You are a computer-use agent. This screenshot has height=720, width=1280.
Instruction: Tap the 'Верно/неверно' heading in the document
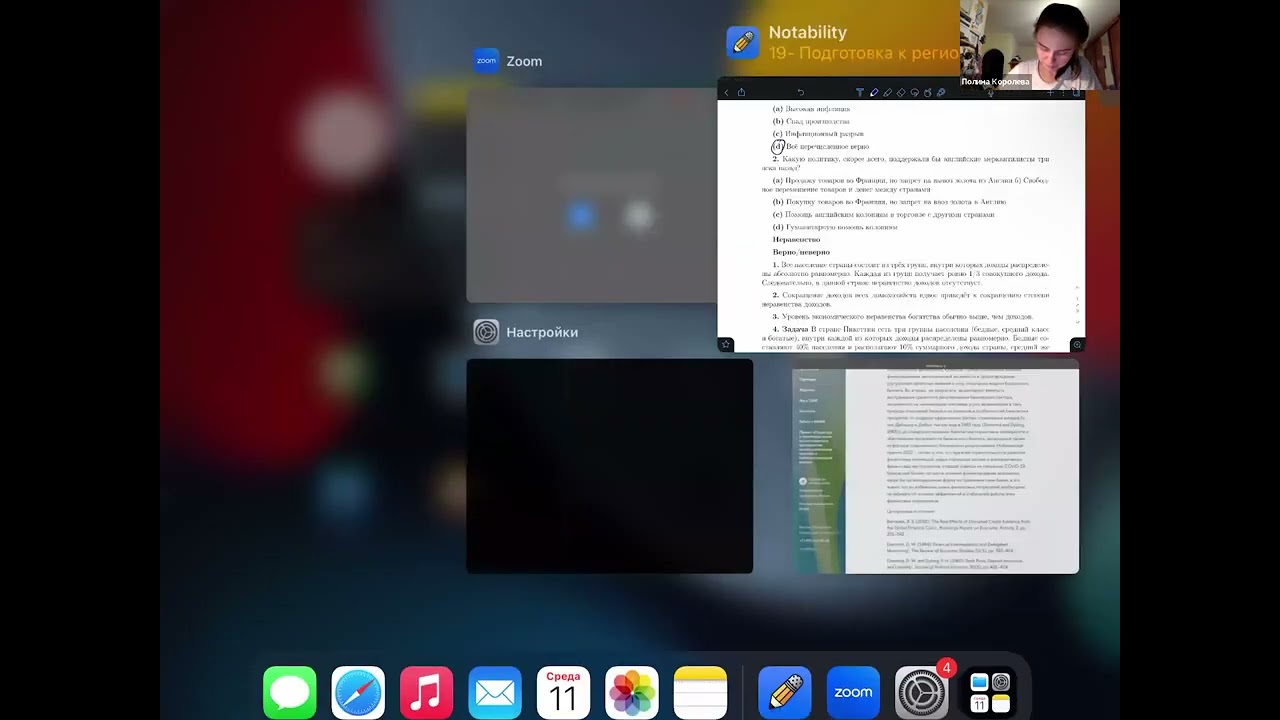(801, 252)
